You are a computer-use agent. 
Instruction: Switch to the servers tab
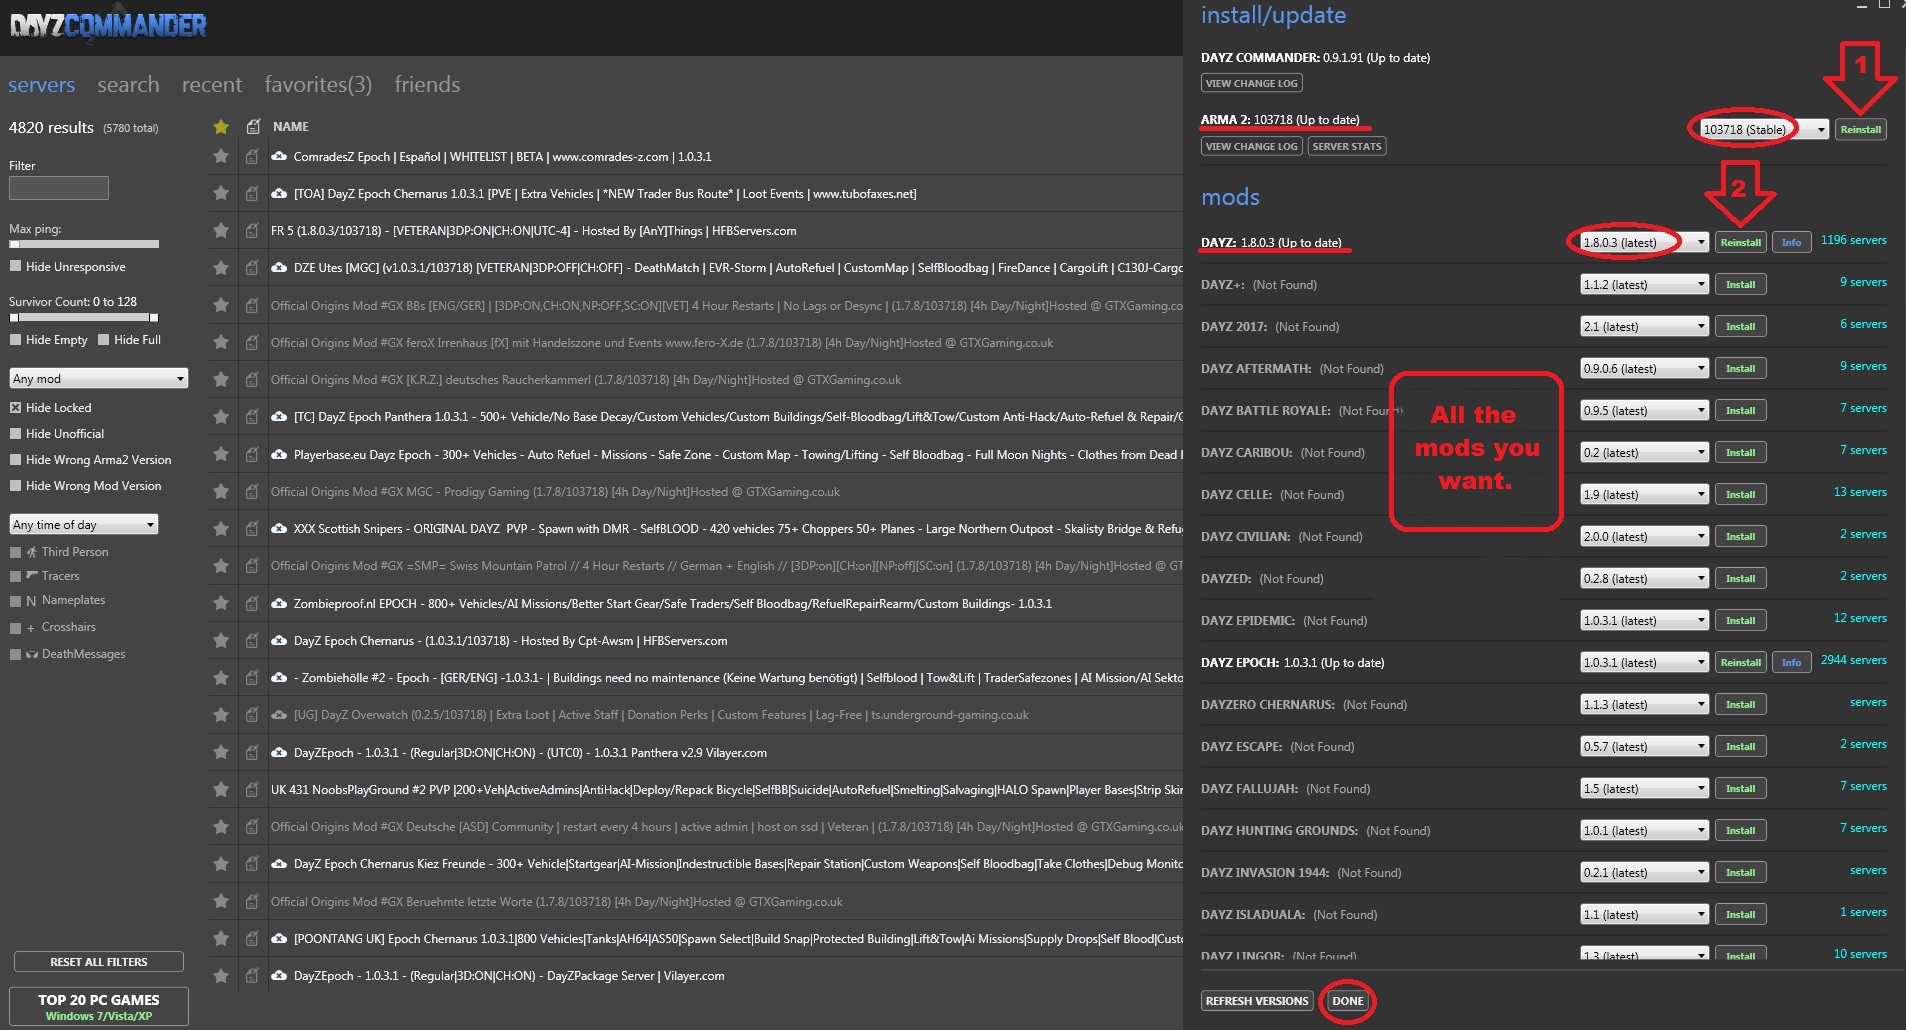point(41,85)
